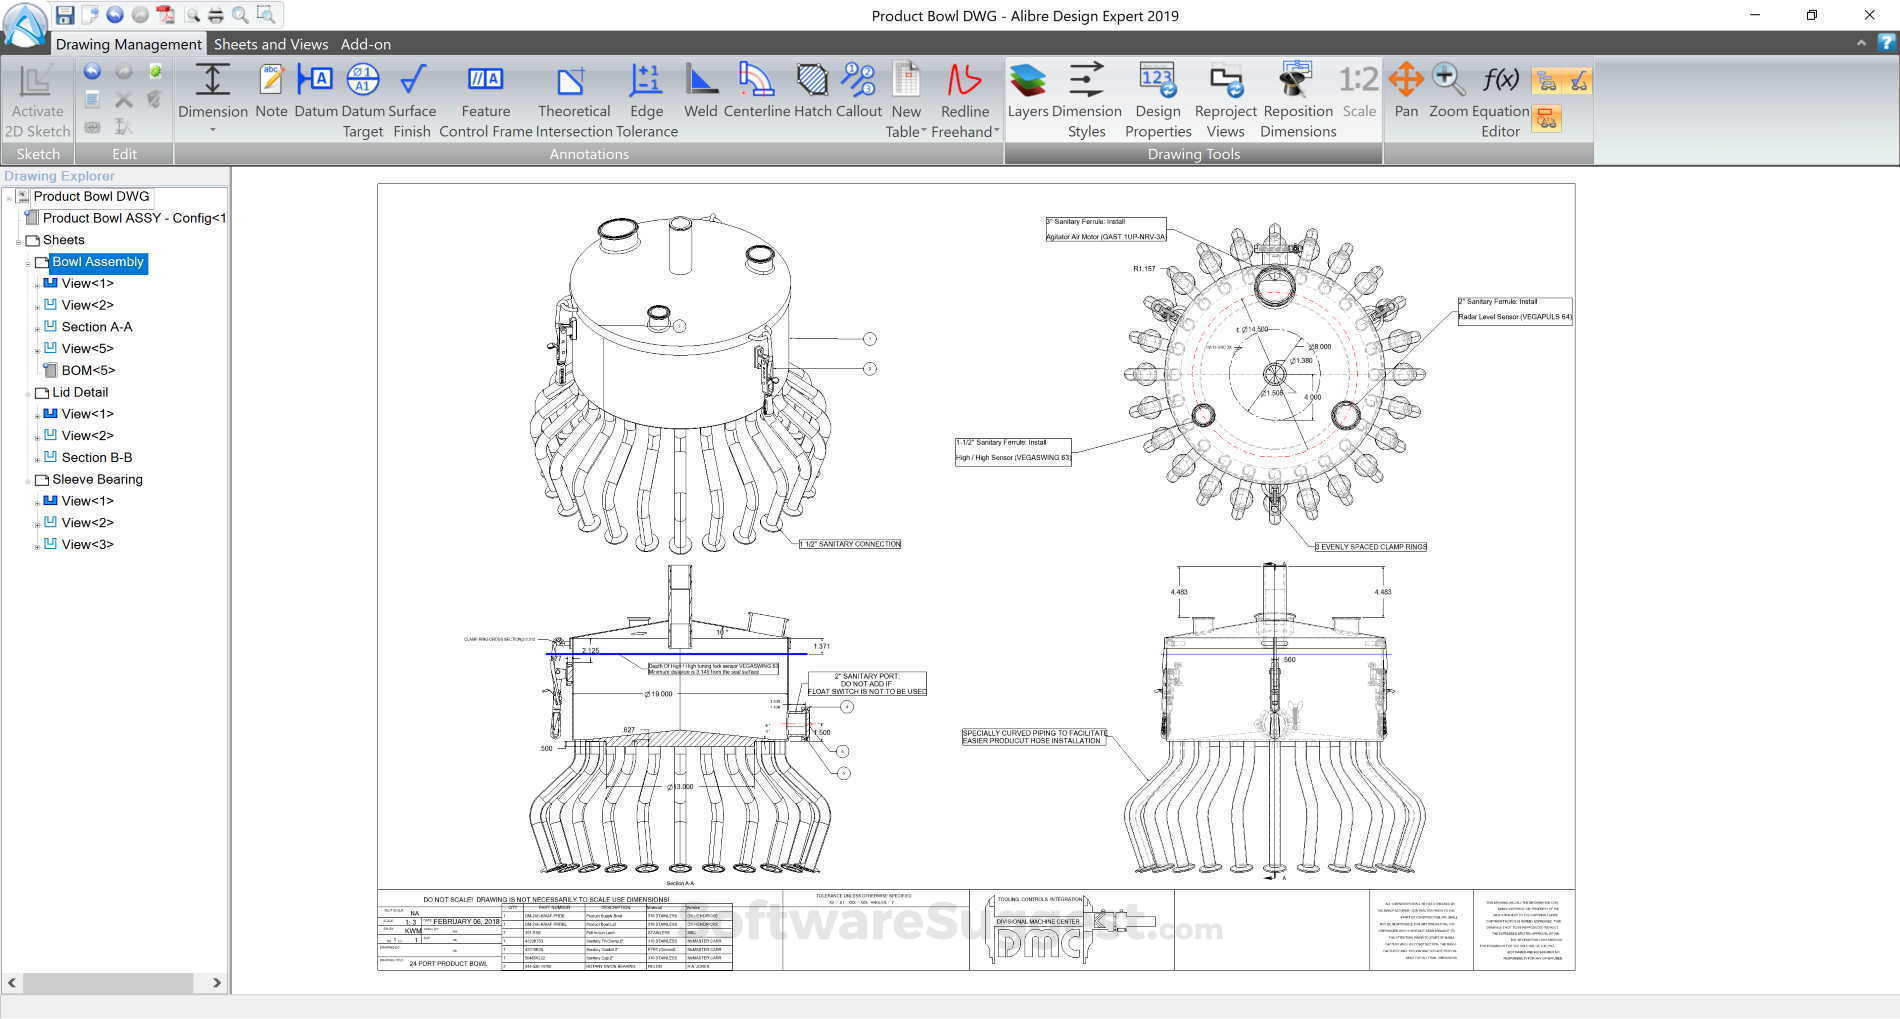The width and height of the screenshot is (1900, 1019).
Task: Insert a Feature Control Frame
Action: (484, 95)
